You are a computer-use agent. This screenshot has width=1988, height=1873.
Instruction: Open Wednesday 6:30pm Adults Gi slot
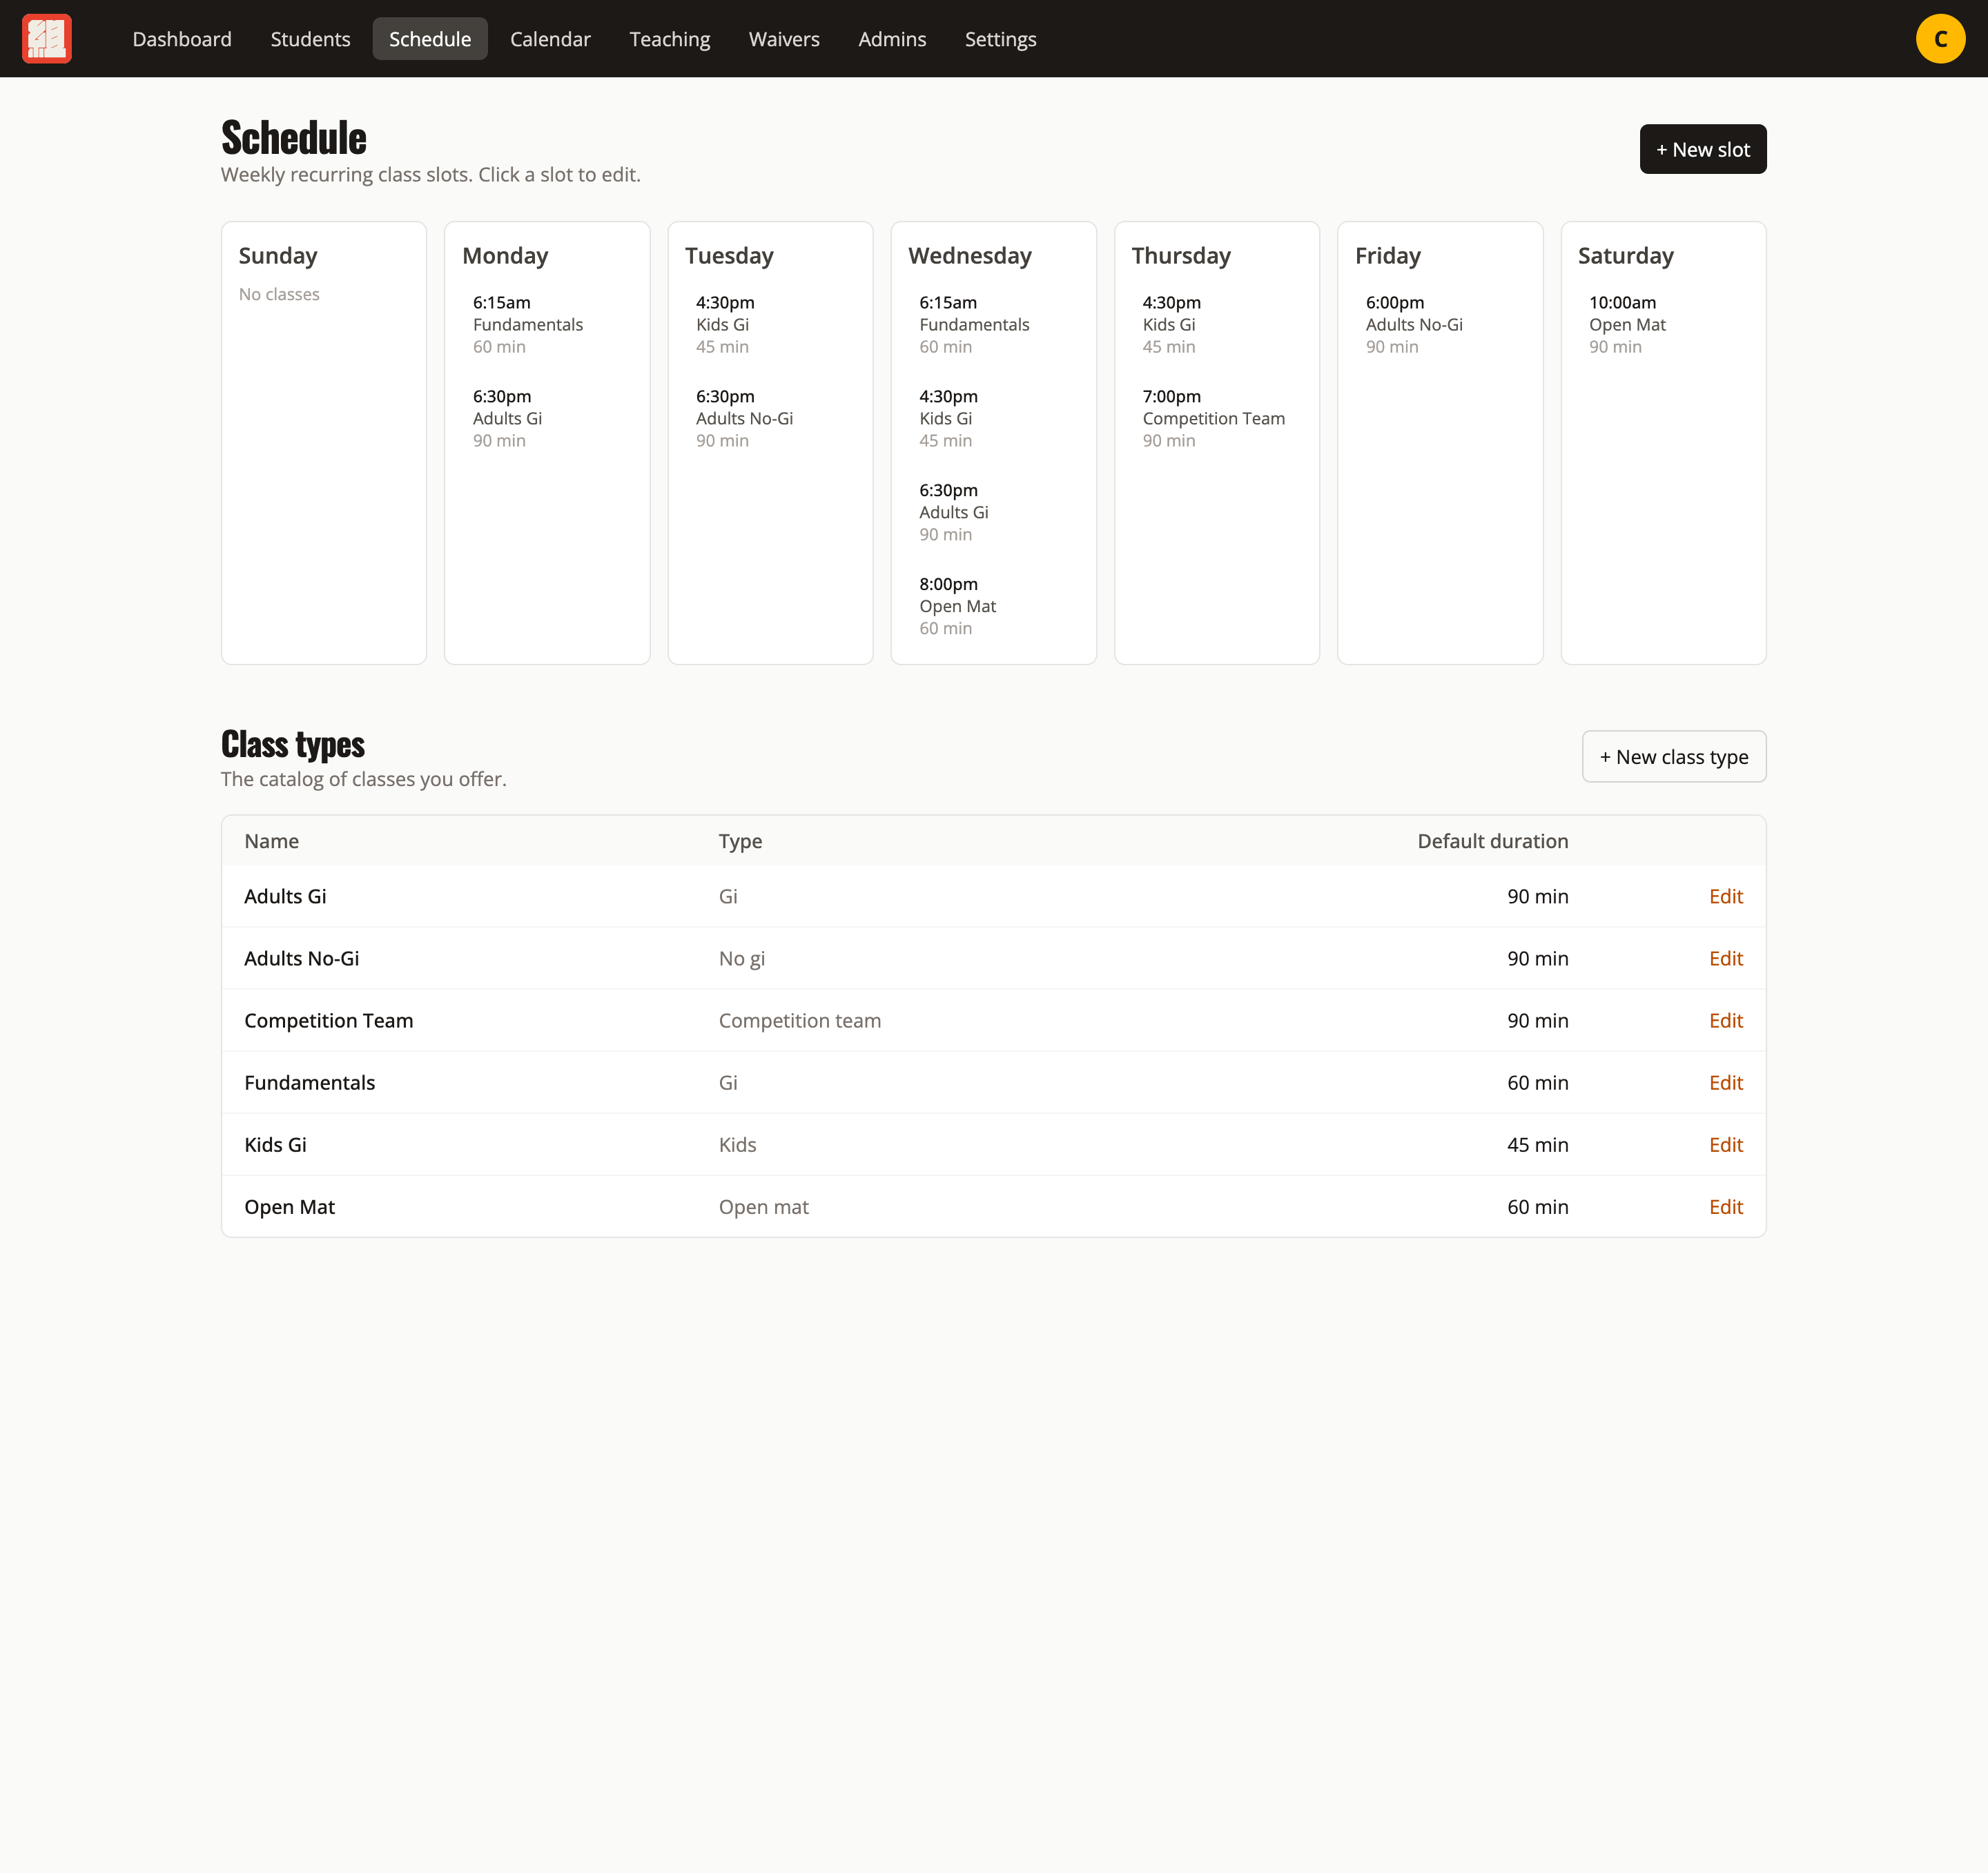point(993,512)
